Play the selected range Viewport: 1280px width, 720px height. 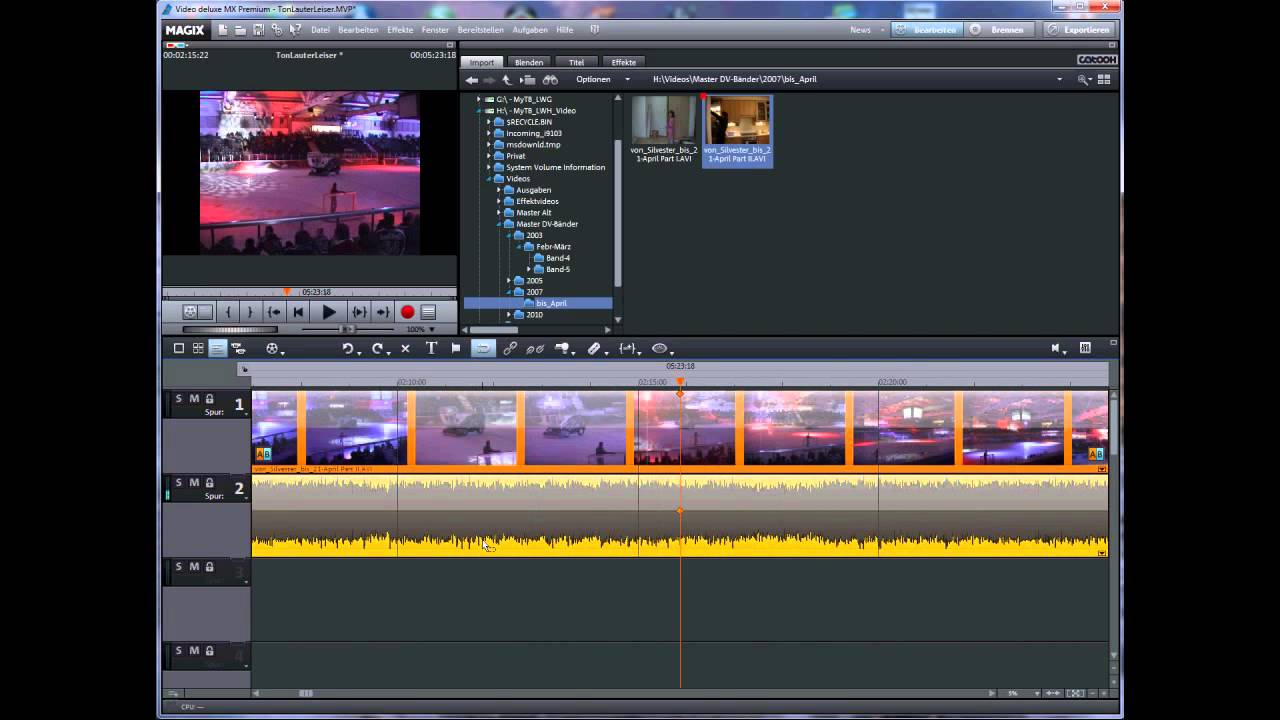pos(359,312)
